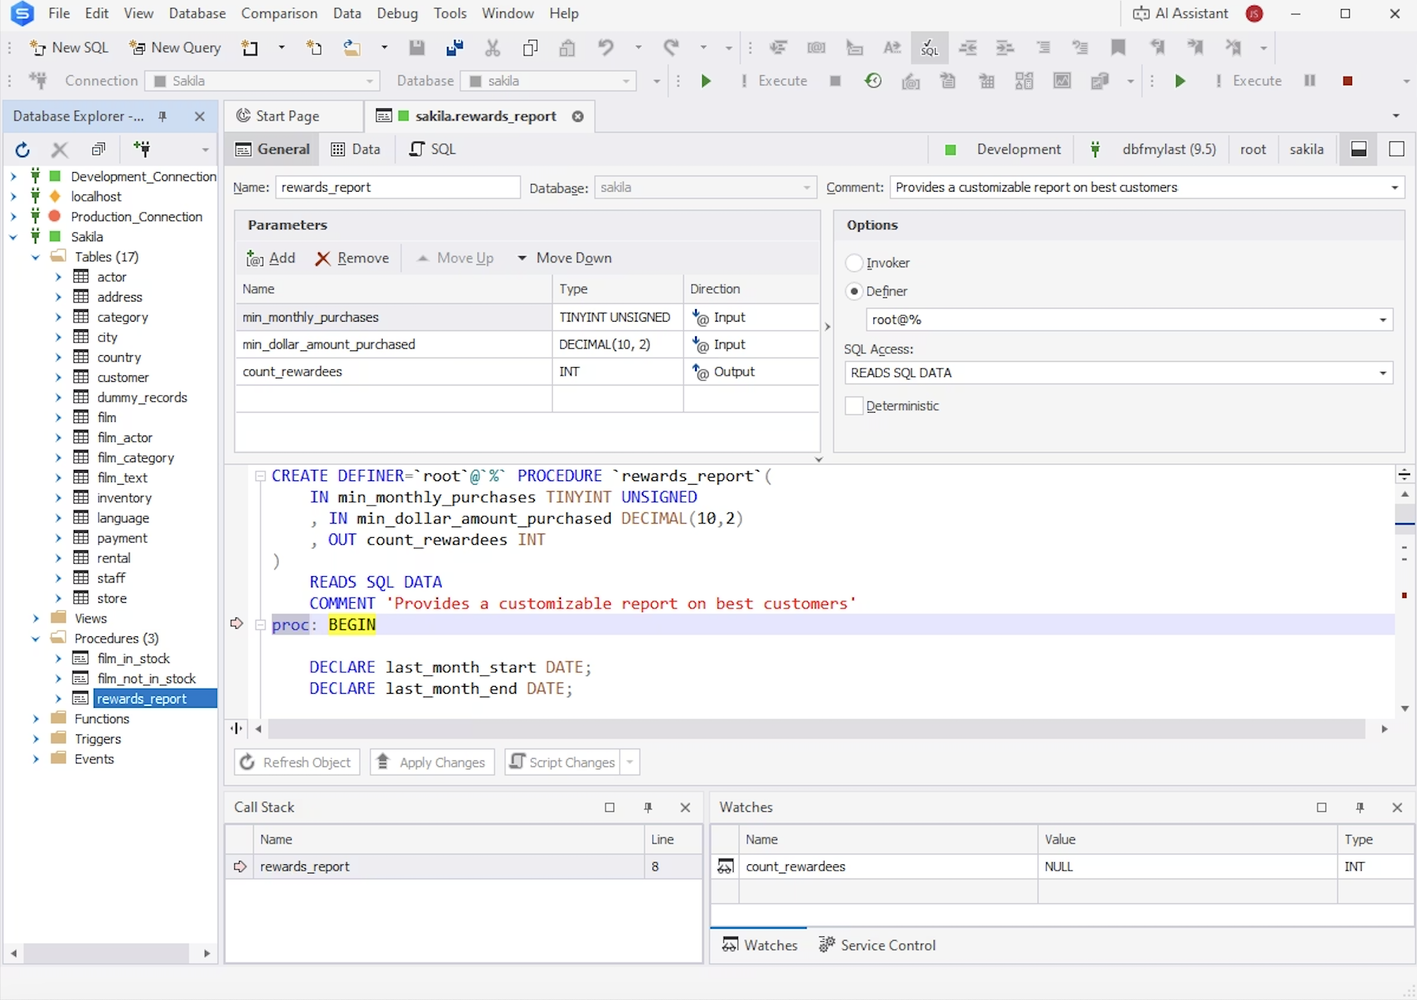Viewport: 1417px width, 1000px height.
Task: Pin the Database Explorer panel
Action: [x=163, y=117]
